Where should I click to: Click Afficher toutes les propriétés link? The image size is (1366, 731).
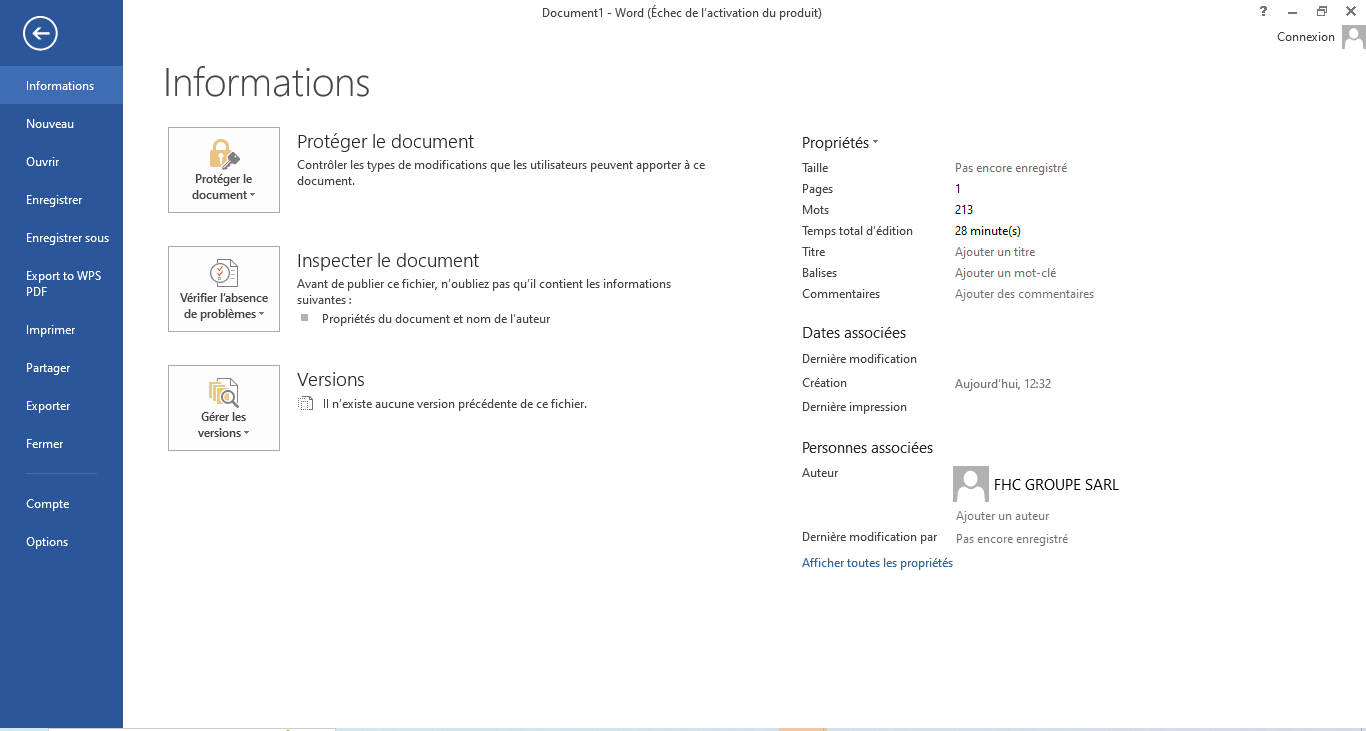coord(877,563)
